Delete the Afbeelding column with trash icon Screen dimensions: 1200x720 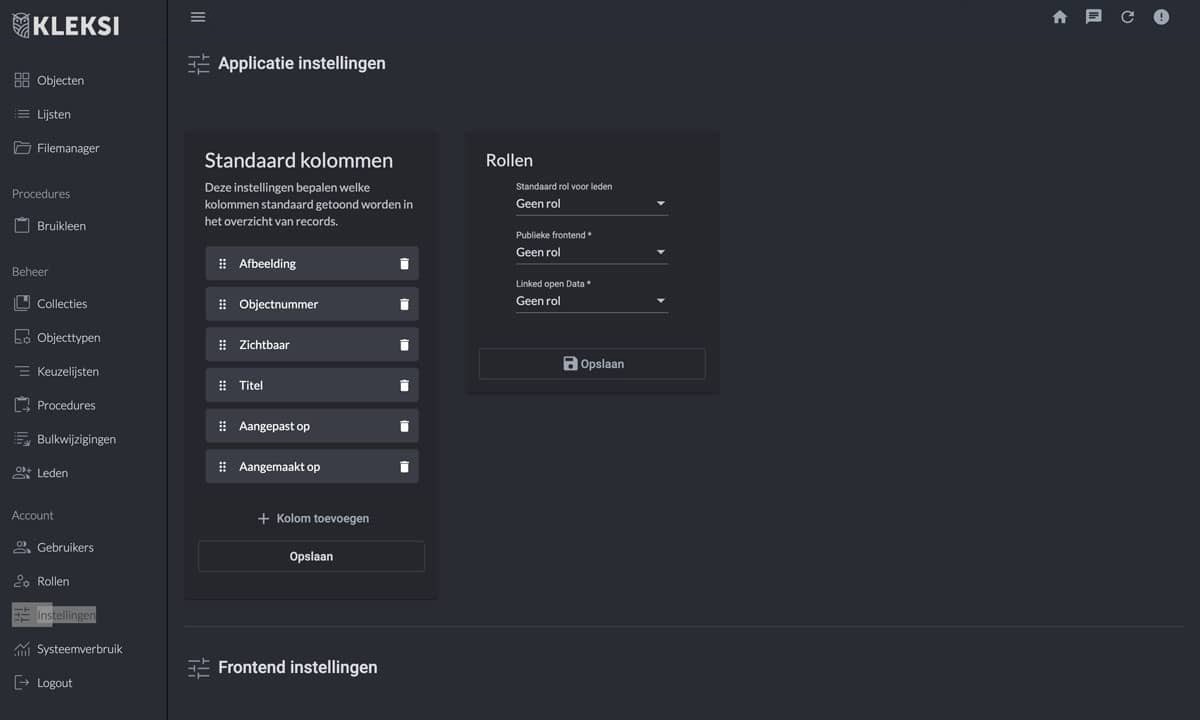click(x=405, y=264)
